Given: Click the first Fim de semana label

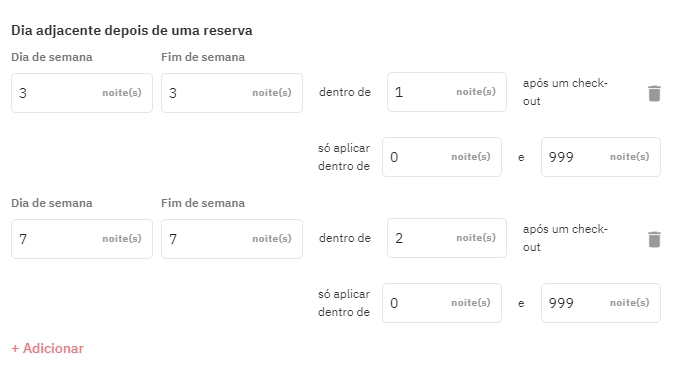Looking at the screenshot, I should 203,57.
